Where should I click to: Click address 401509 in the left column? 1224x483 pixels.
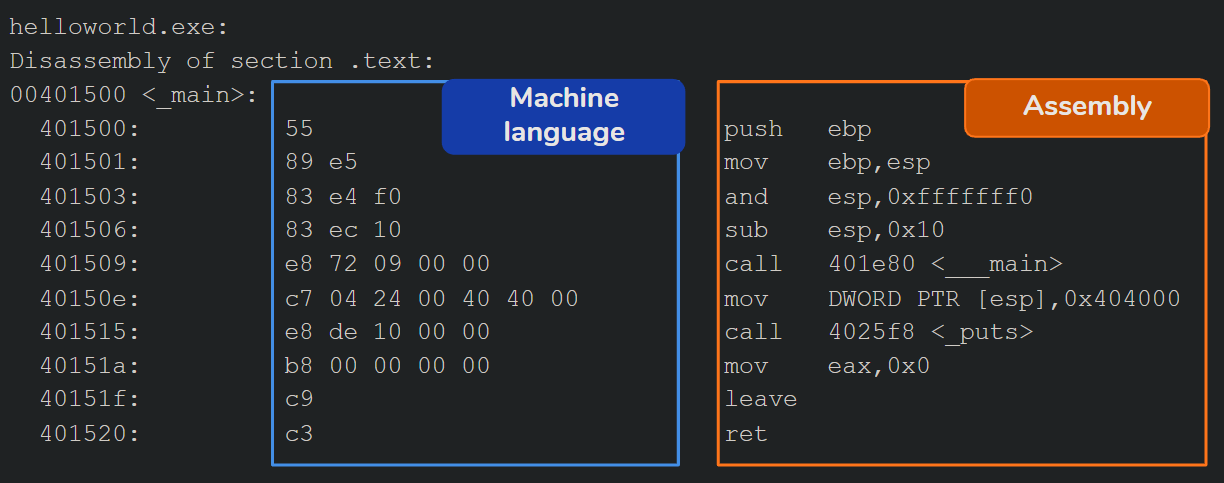pyautogui.click(x=90, y=264)
